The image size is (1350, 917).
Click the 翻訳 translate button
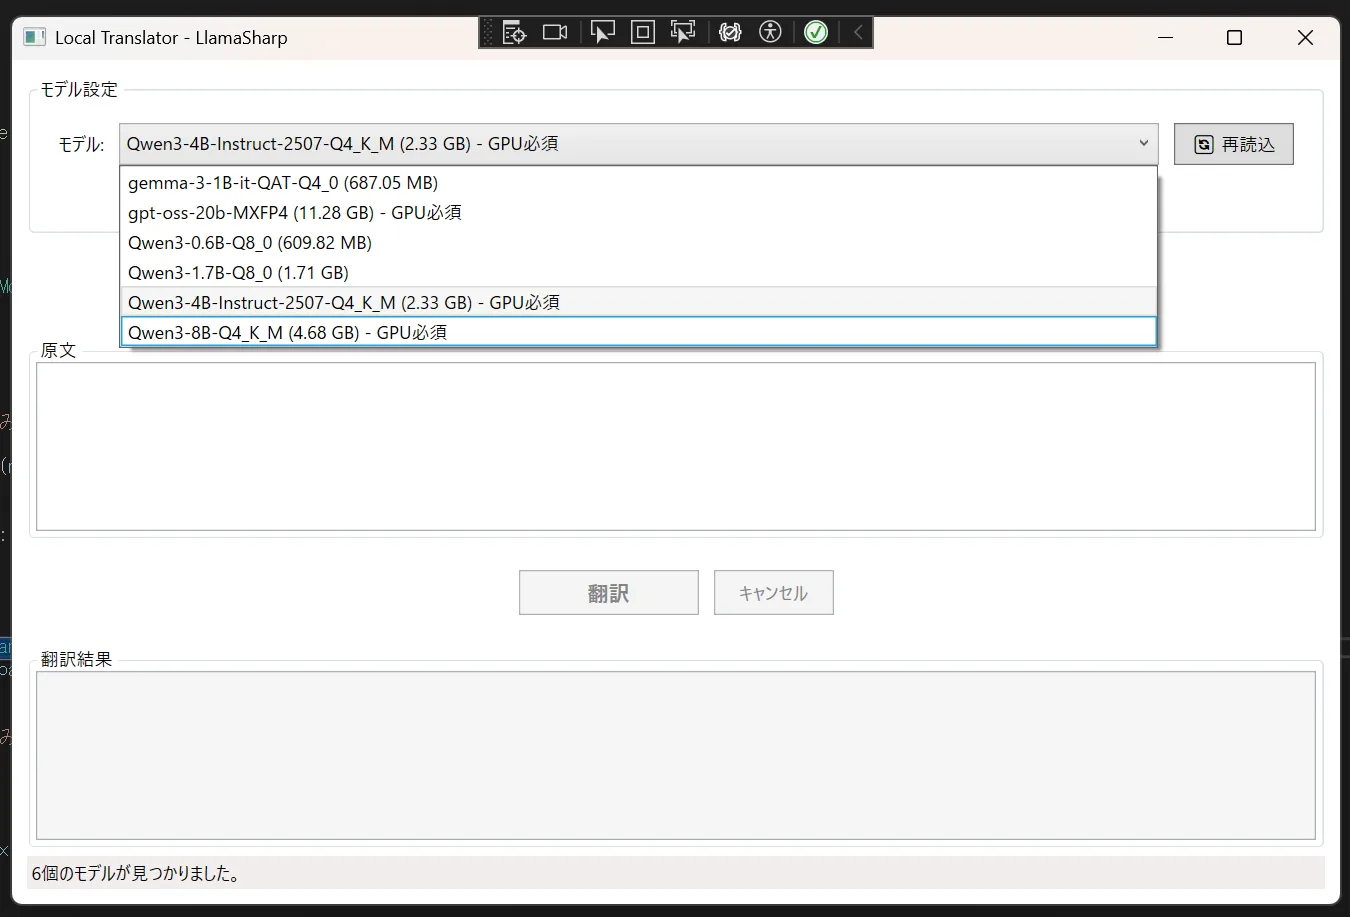tap(608, 593)
